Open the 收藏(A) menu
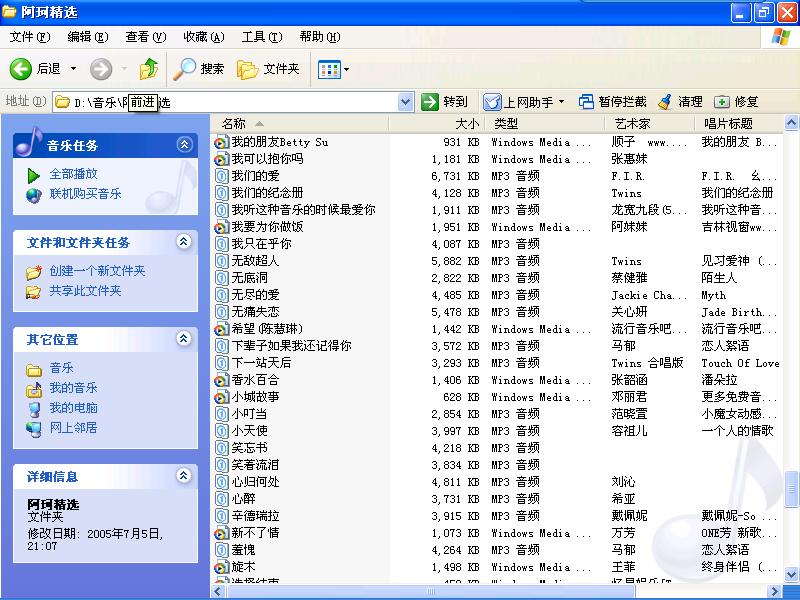This screenshot has height=600, width=800. pyautogui.click(x=203, y=37)
